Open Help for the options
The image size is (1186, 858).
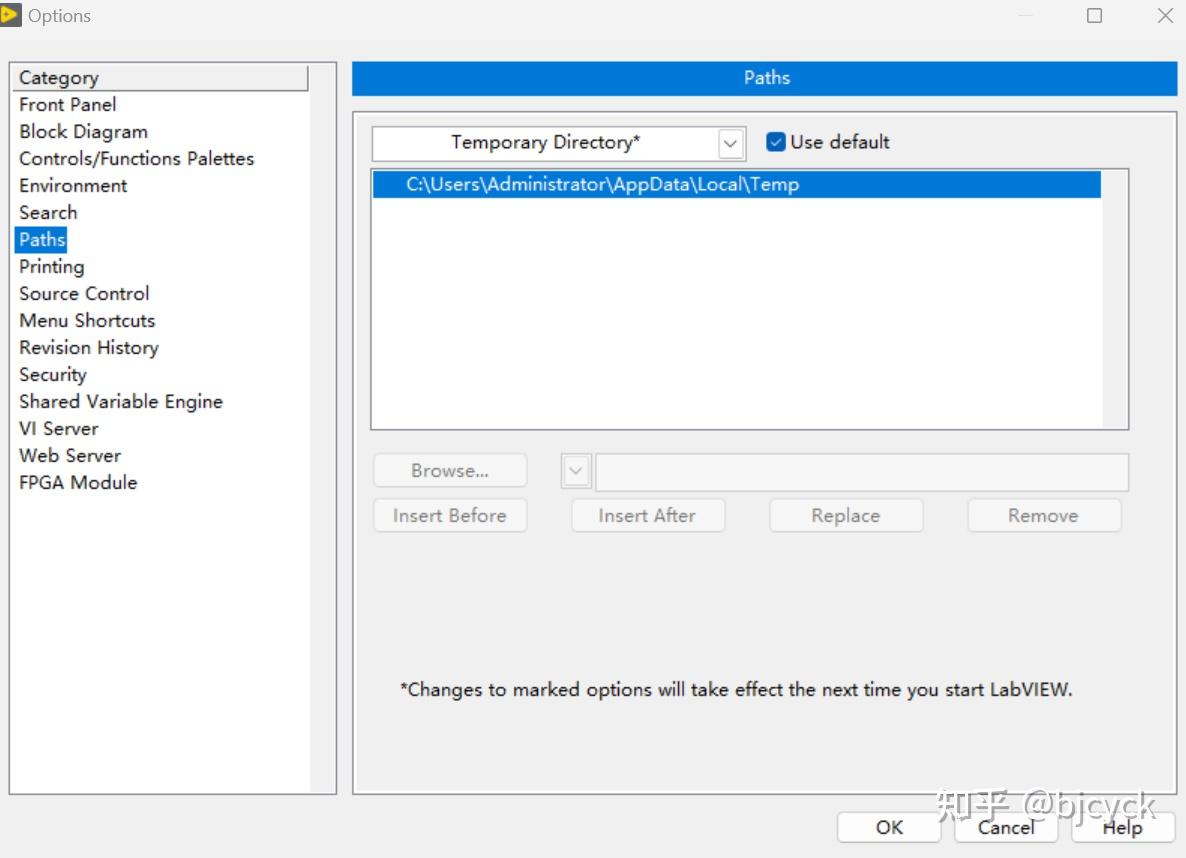click(x=1122, y=827)
